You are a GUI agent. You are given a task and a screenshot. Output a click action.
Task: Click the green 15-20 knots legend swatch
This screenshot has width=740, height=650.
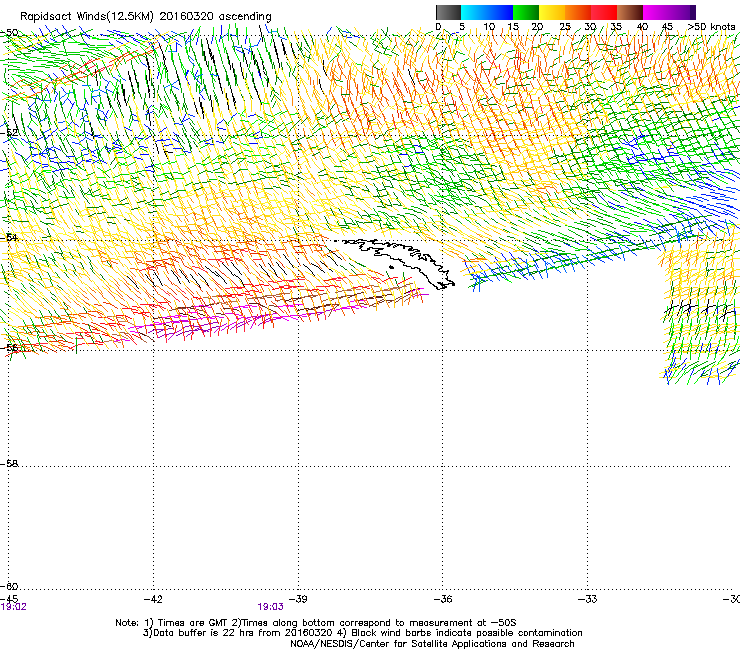[526, 12]
